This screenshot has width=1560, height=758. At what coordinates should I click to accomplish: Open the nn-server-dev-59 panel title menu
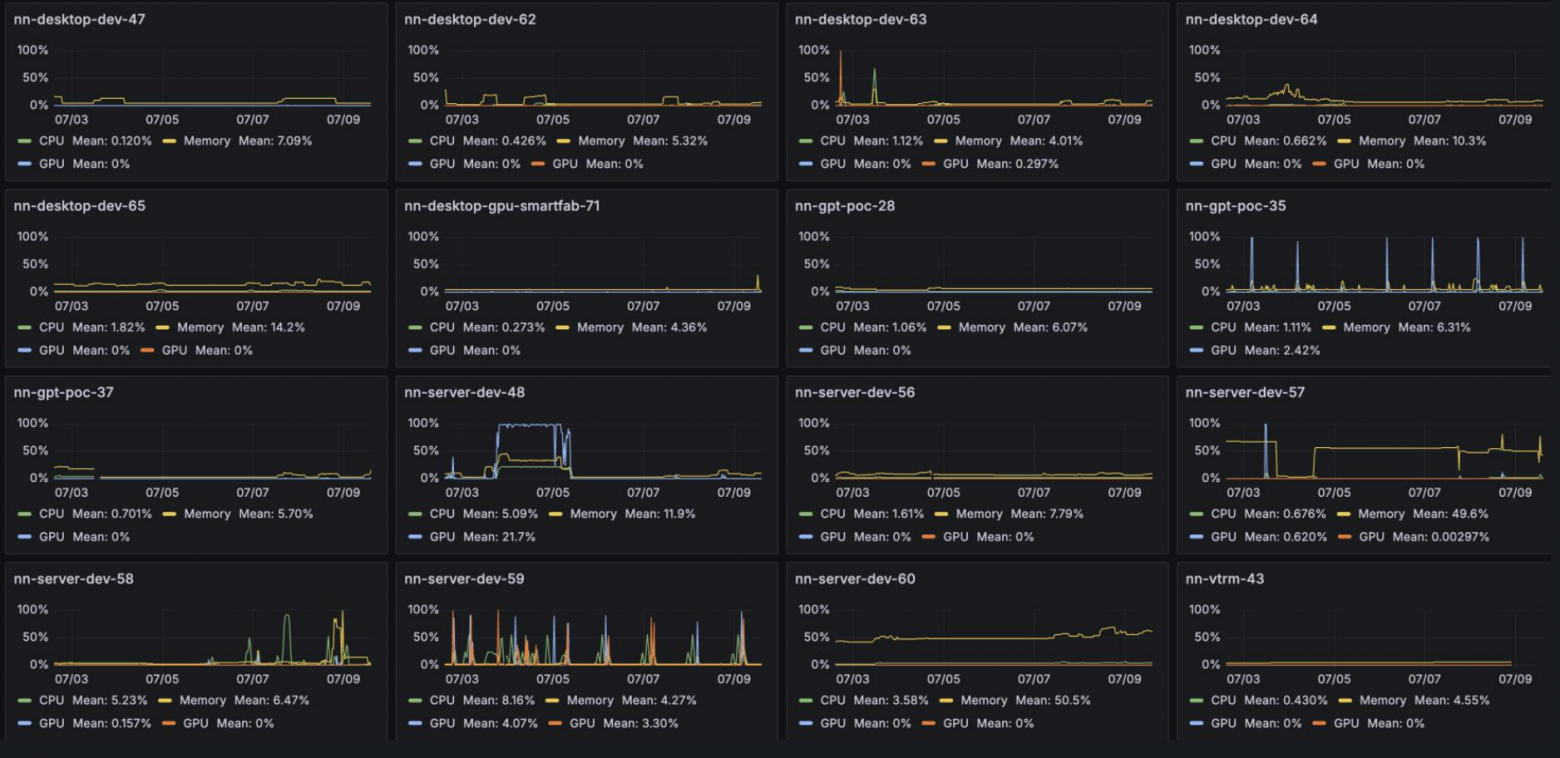point(464,579)
